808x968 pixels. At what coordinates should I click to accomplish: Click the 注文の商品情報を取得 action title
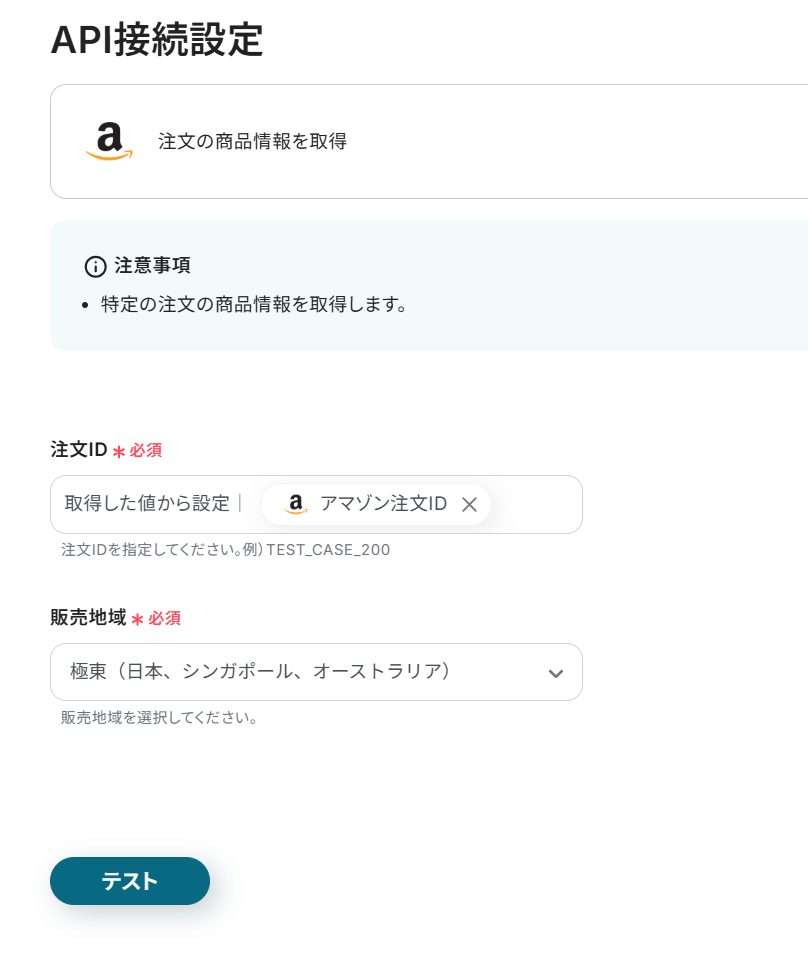(x=252, y=141)
